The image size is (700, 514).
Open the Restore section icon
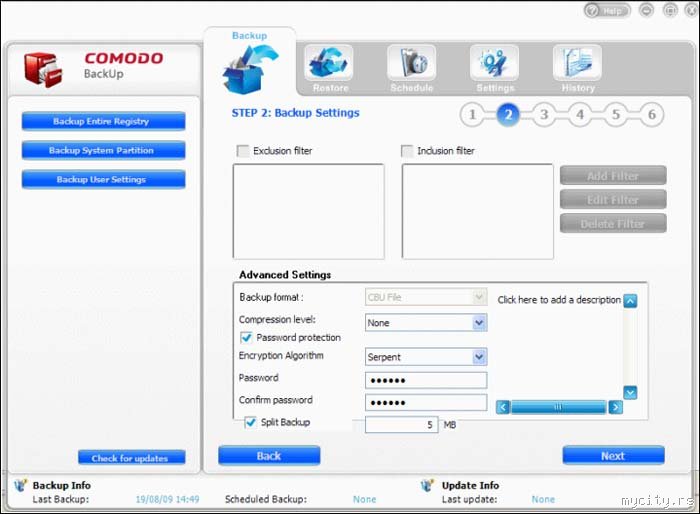329,63
